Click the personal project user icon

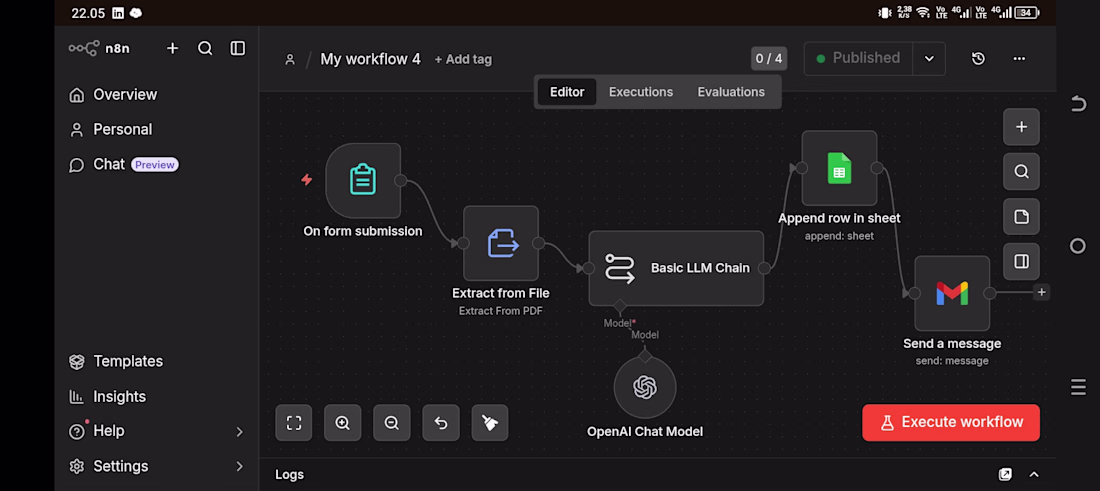pos(290,60)
